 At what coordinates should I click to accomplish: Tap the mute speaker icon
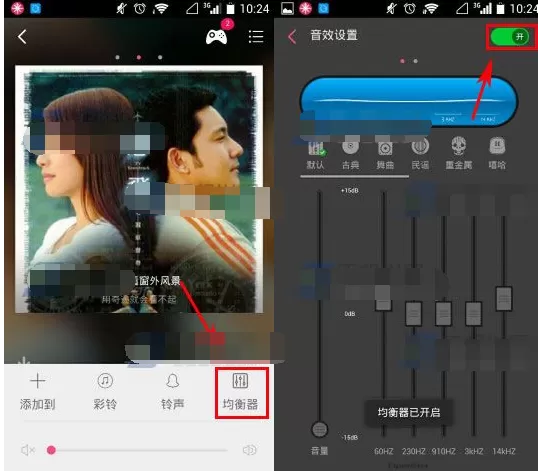pyautogui.click(x=28, y=450)
